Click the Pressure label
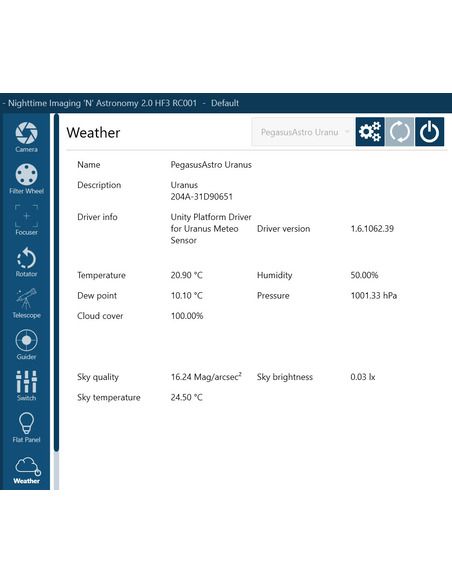The height and width of the screenshot is (584, 452). tap(273, 296)
